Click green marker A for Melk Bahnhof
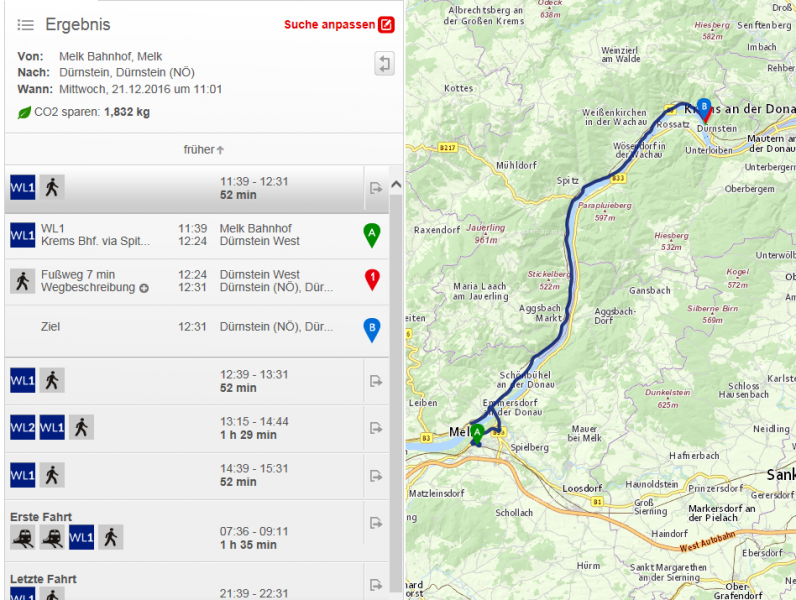The width and height of the screenshot is (796, 600). point(372,235)
